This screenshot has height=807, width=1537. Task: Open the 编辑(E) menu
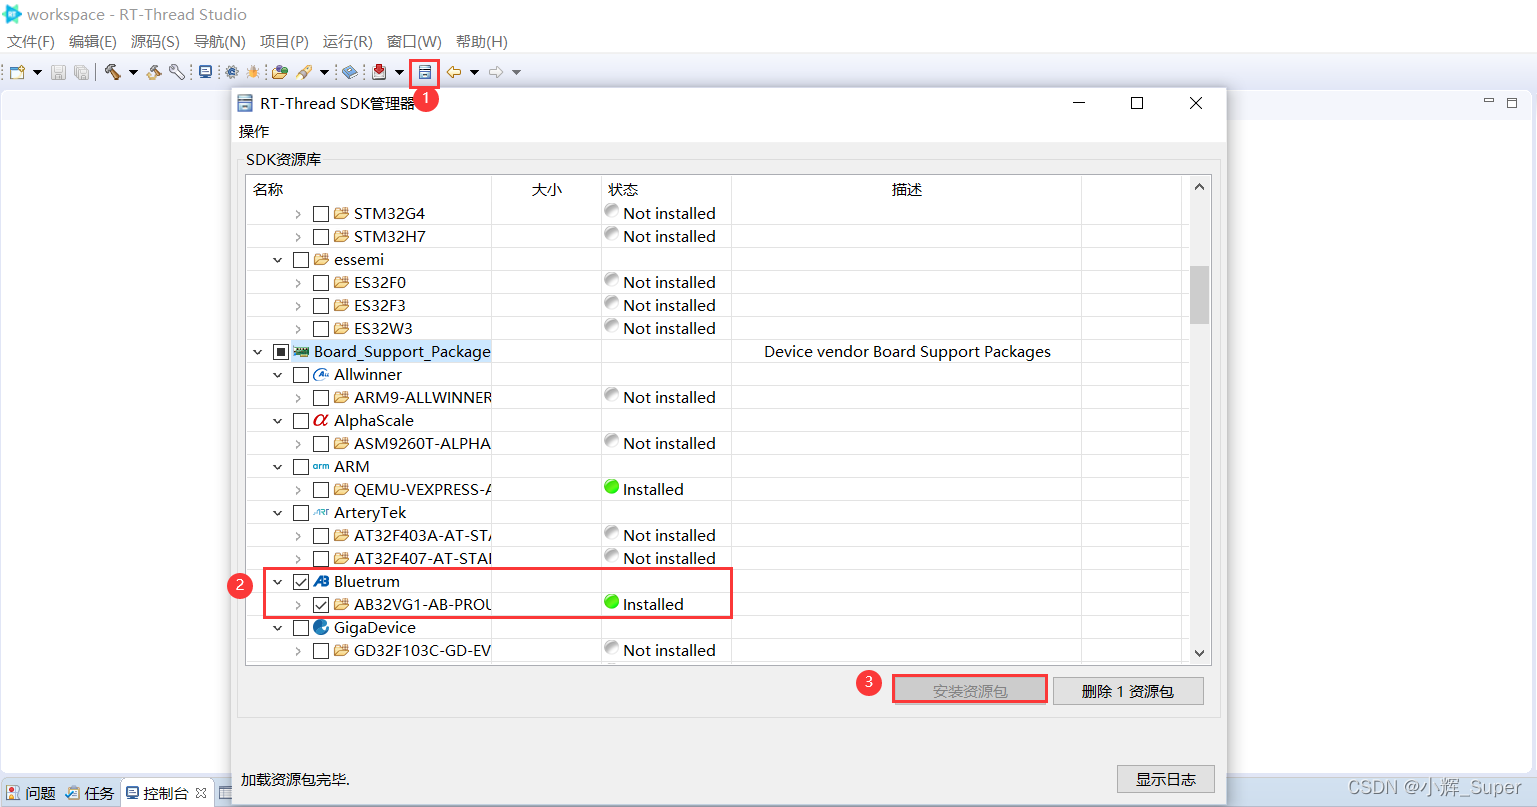93,42
